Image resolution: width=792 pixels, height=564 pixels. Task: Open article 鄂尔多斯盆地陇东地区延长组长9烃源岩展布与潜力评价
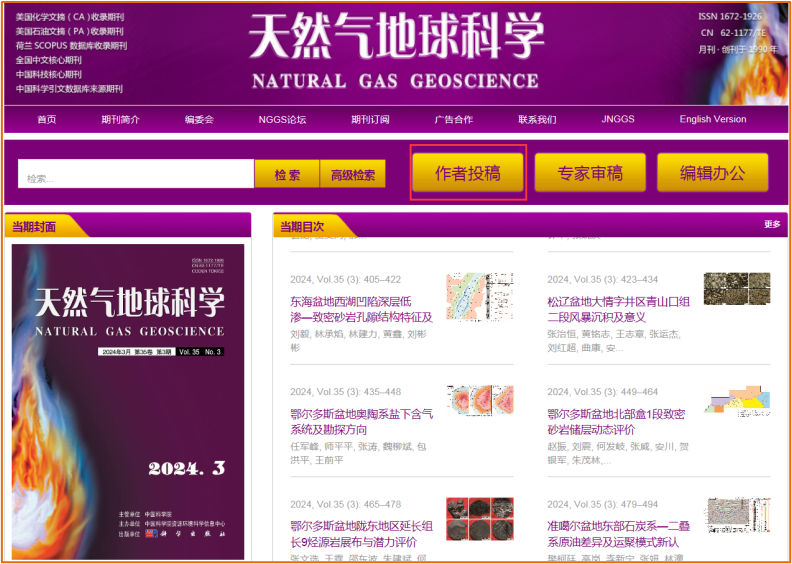[x=361, y=535]
